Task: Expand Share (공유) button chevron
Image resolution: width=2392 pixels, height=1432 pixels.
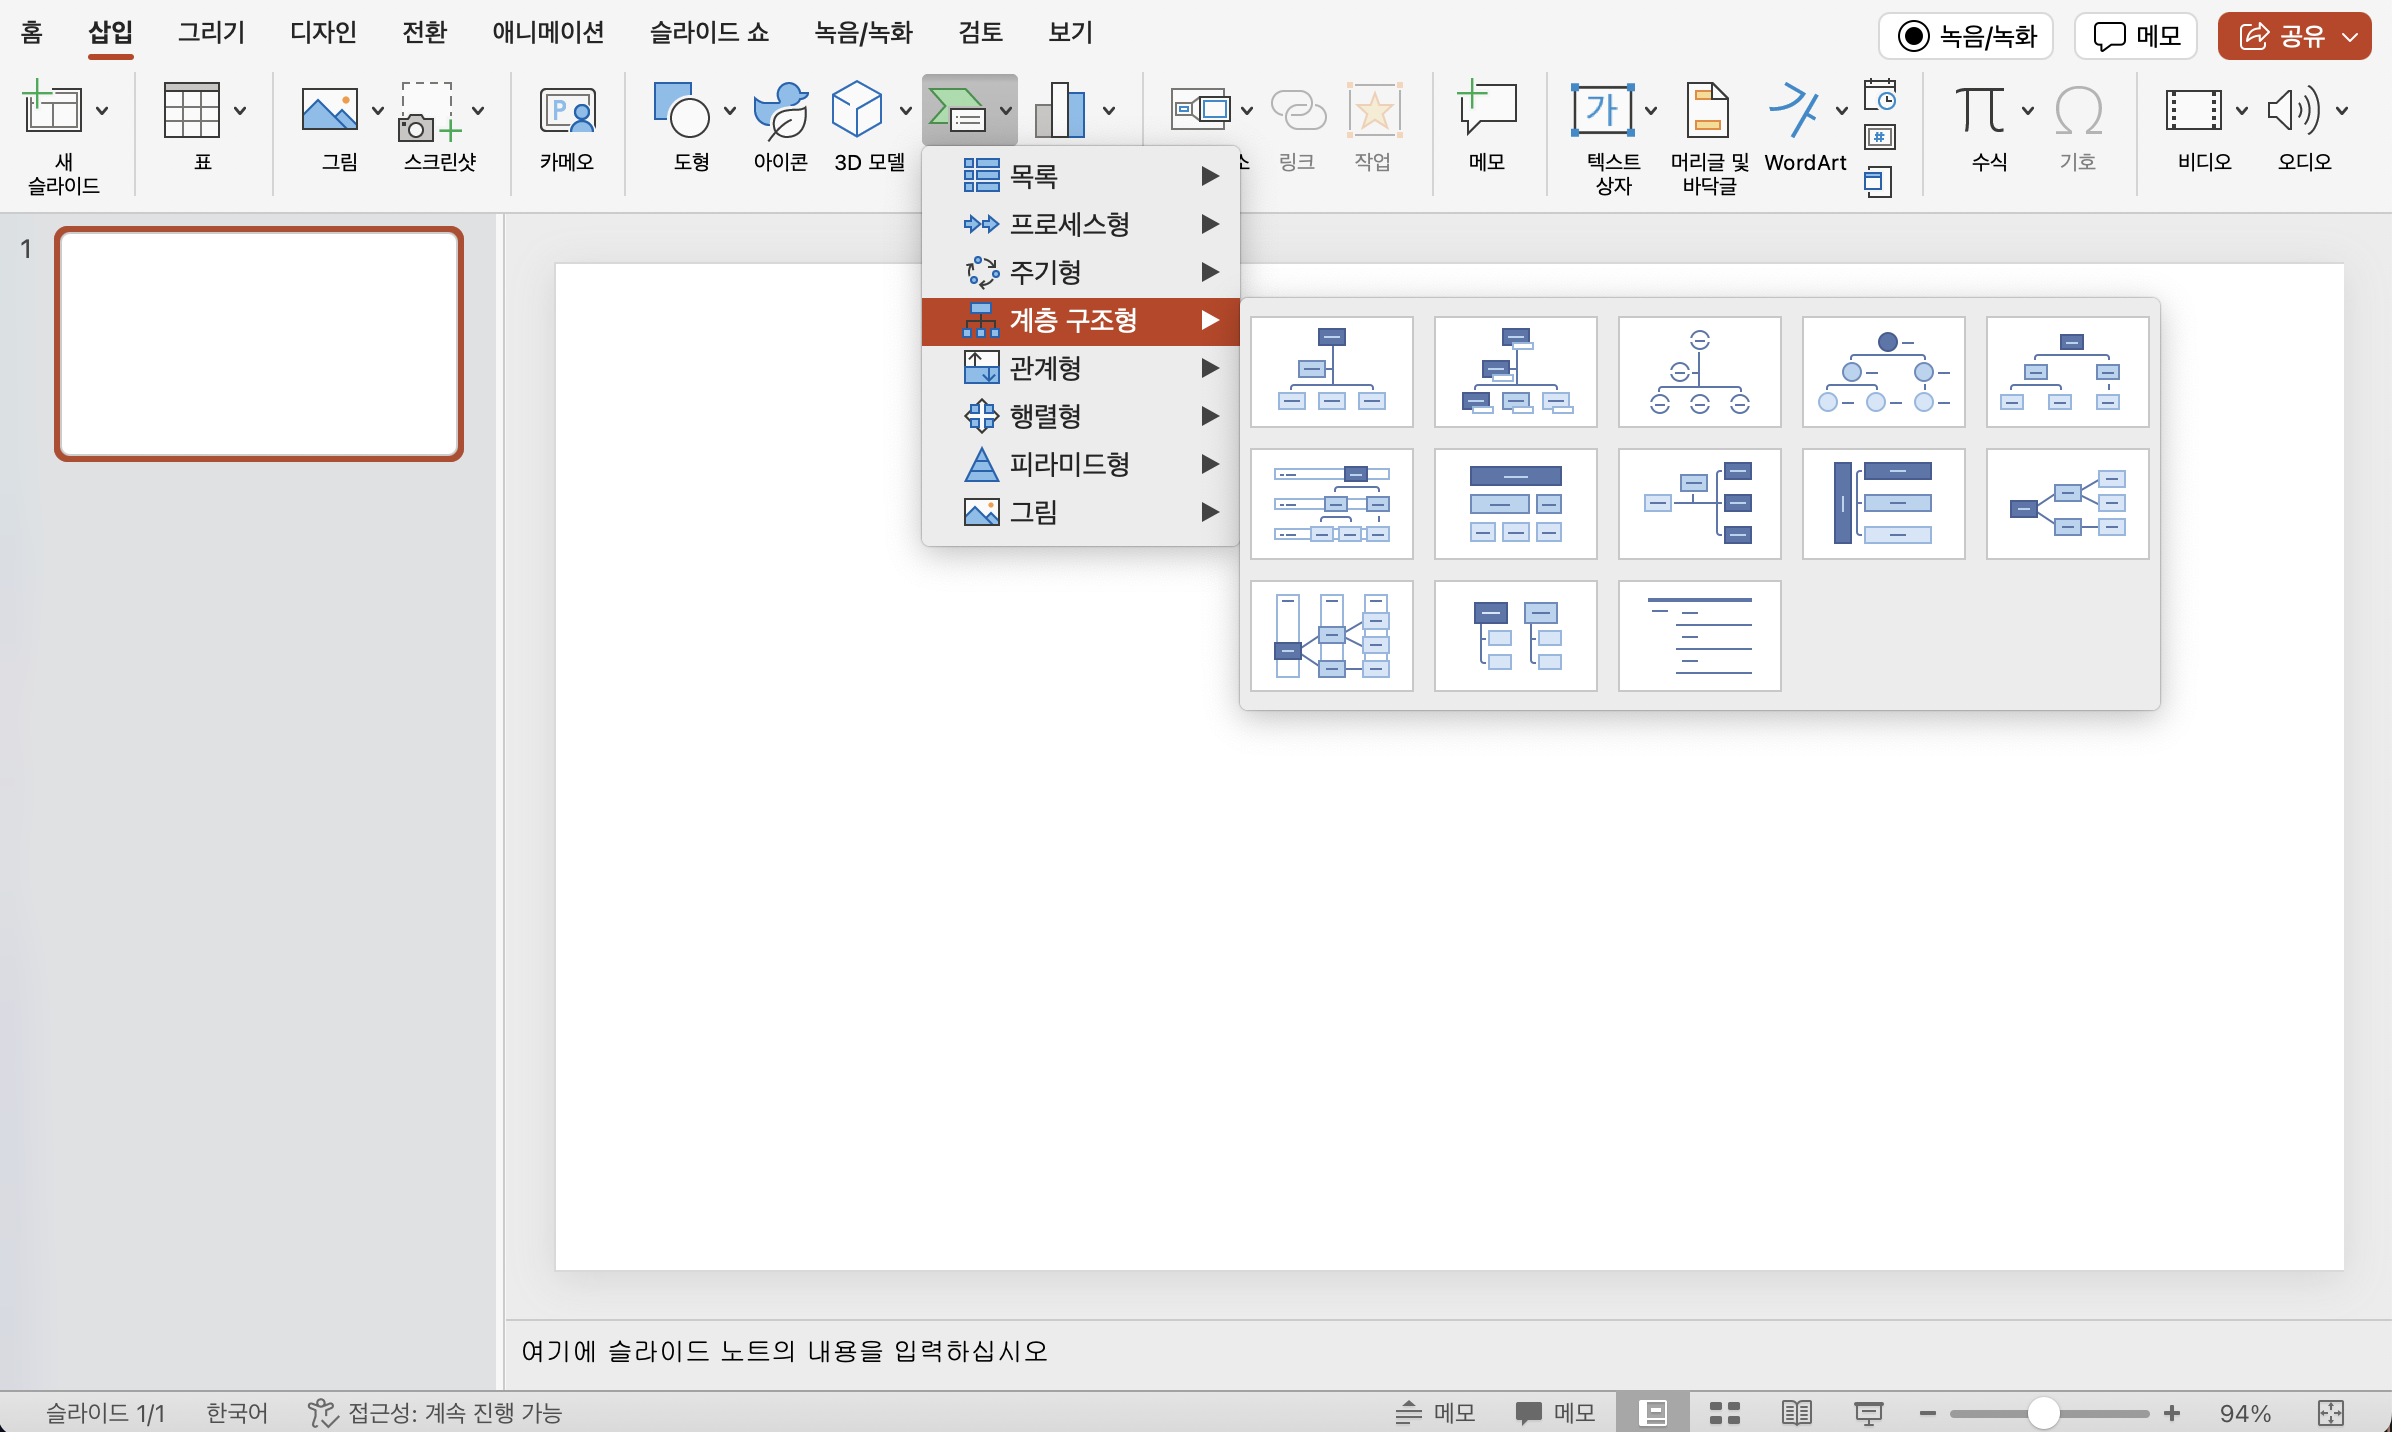Action: [2349, 37]
